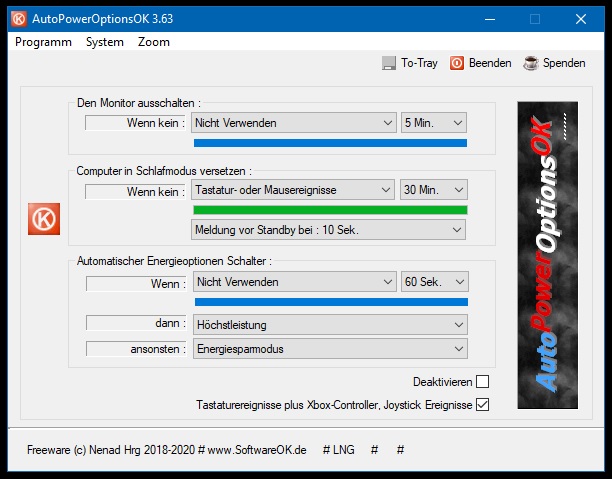Click the monitor section Wenn kein field
Image resolution: width=612 pixels, height=479 pixels.
pyautogui.click(x=135, y=123)
